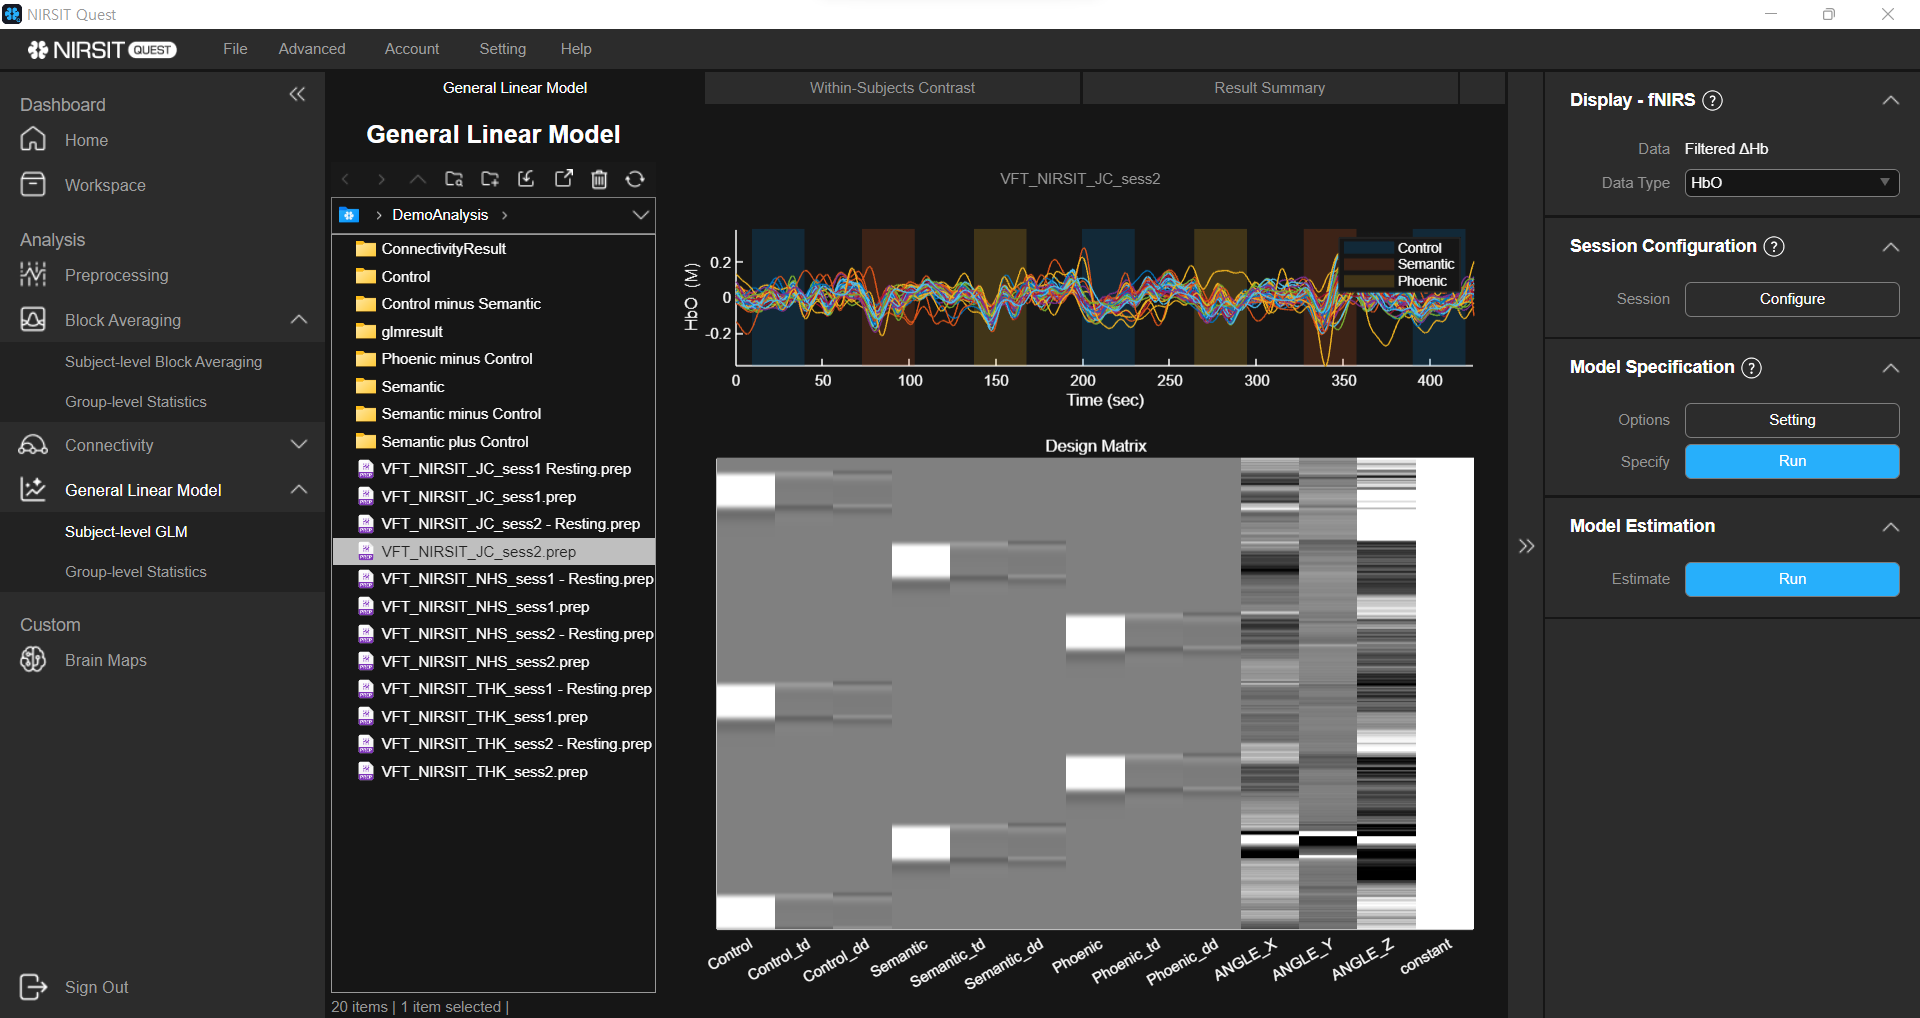Image resolution: width=1920 pixels, height=1018 pixels.
Task: Click the export icon with outward arrow
Action: point(564,179)
